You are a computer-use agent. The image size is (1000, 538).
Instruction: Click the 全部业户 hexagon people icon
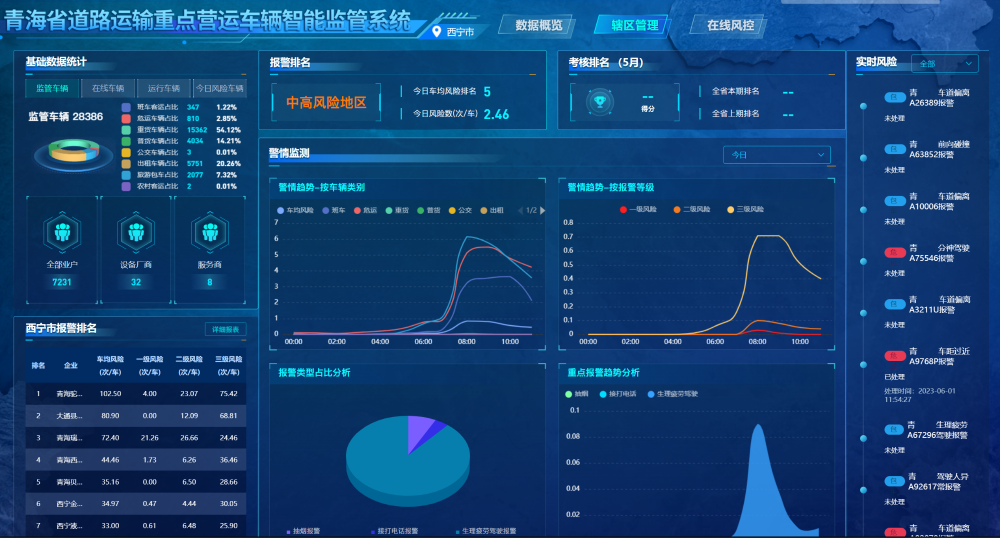(63, 232)
